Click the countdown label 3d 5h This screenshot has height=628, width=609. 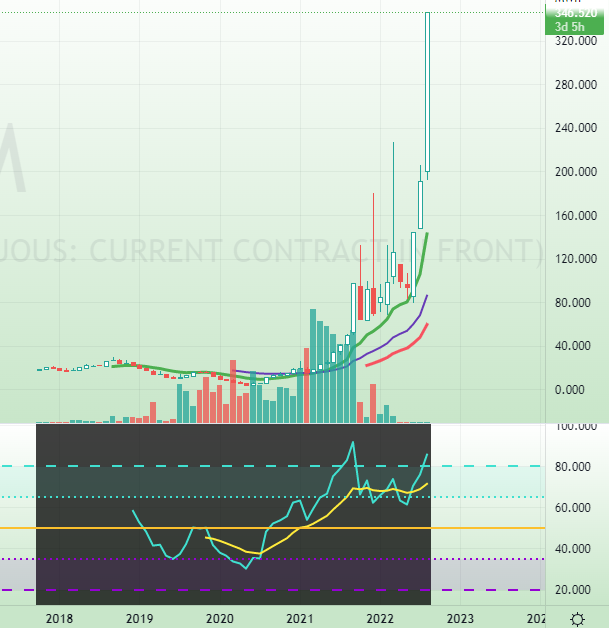click(569, 27)
